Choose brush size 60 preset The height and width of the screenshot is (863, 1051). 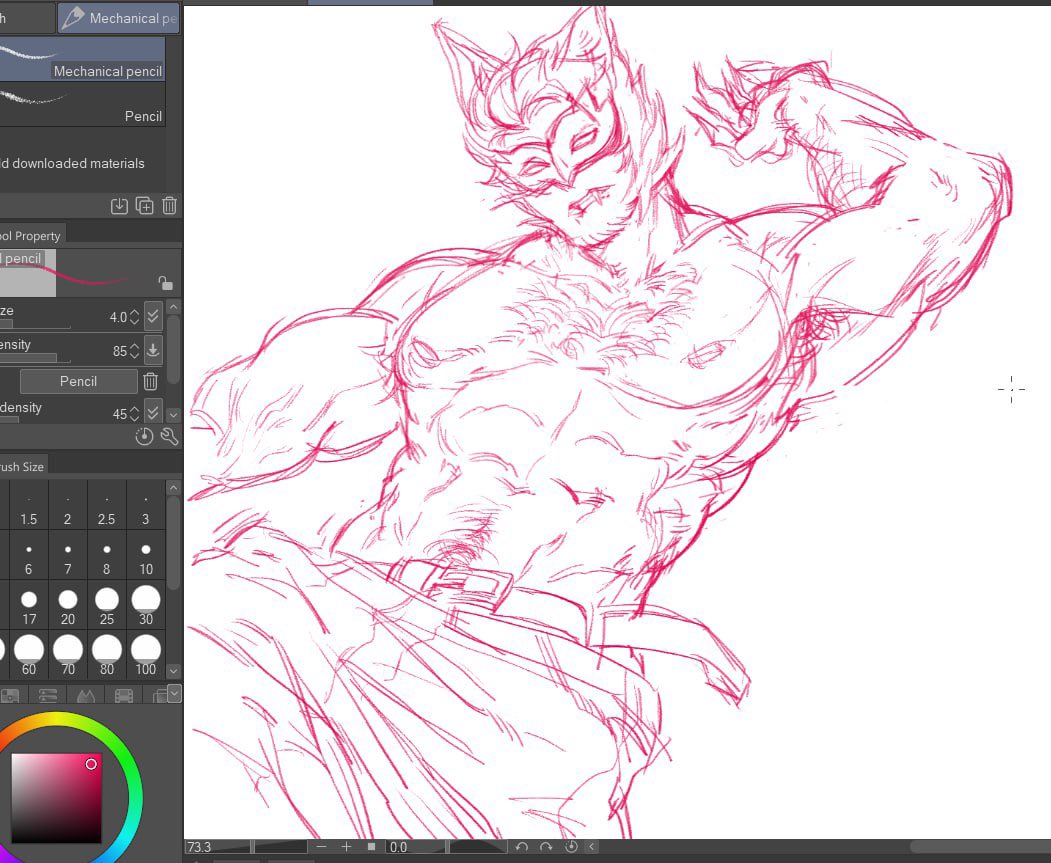pos(28,655)
